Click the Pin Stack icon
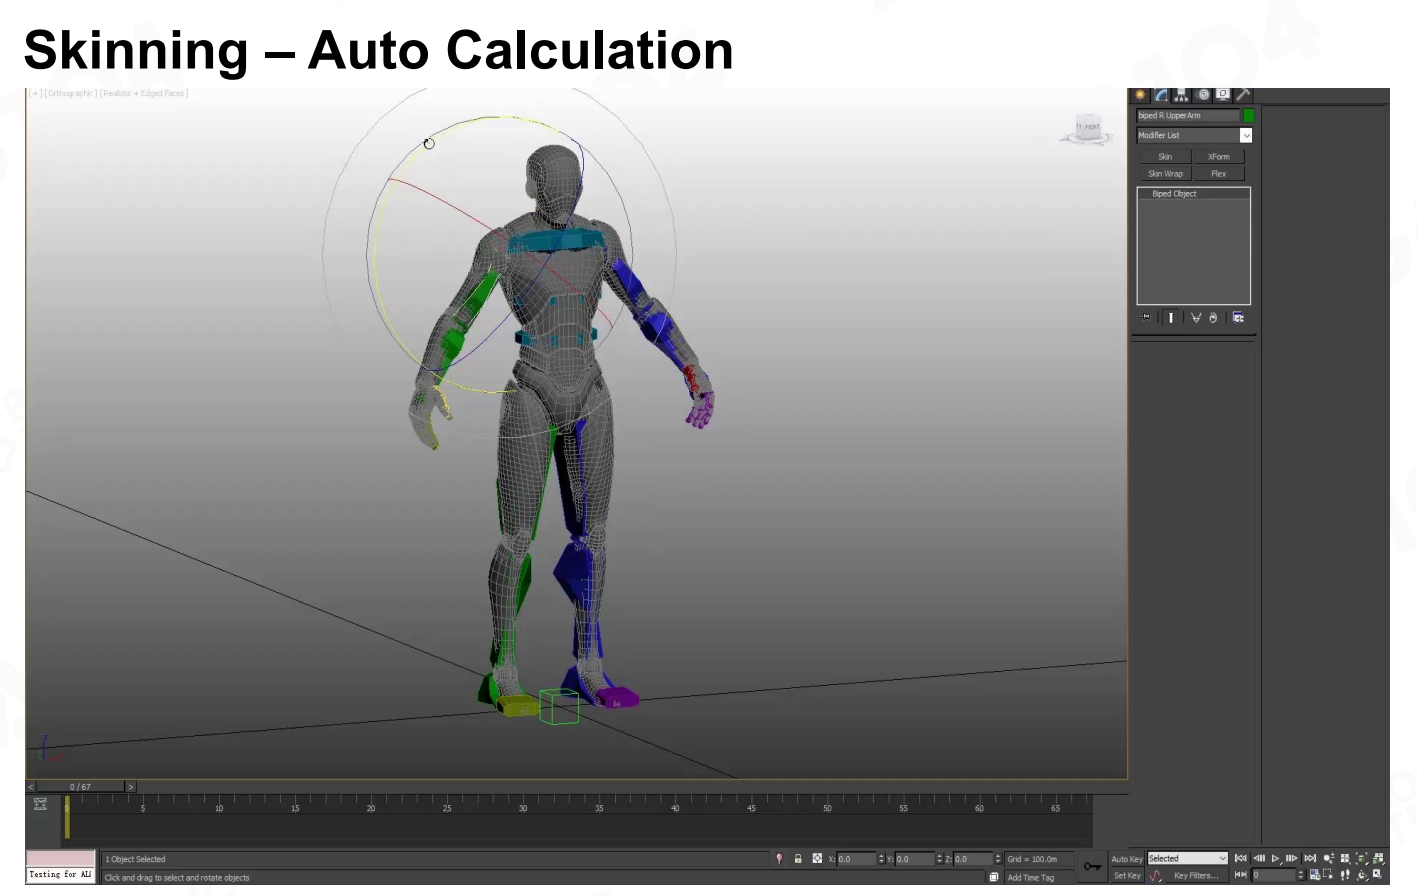Image resolution: width=1417 pixels, height=896 pixels. point(1146,317)
